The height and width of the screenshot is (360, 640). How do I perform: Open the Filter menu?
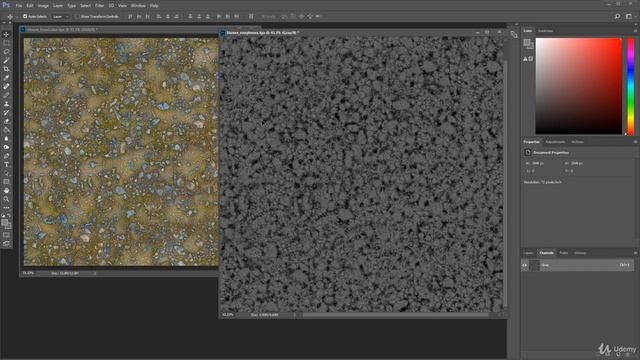click(x=99, y=6)
